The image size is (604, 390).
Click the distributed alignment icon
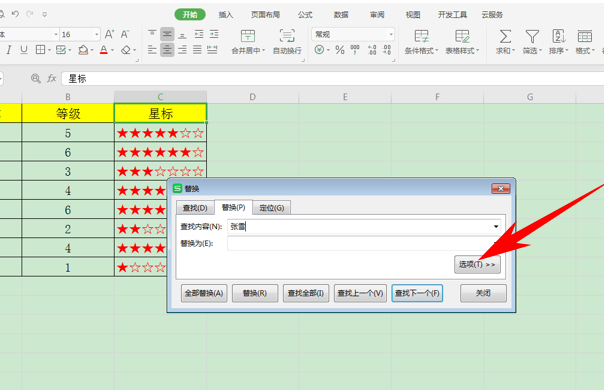tap(212, 50)
